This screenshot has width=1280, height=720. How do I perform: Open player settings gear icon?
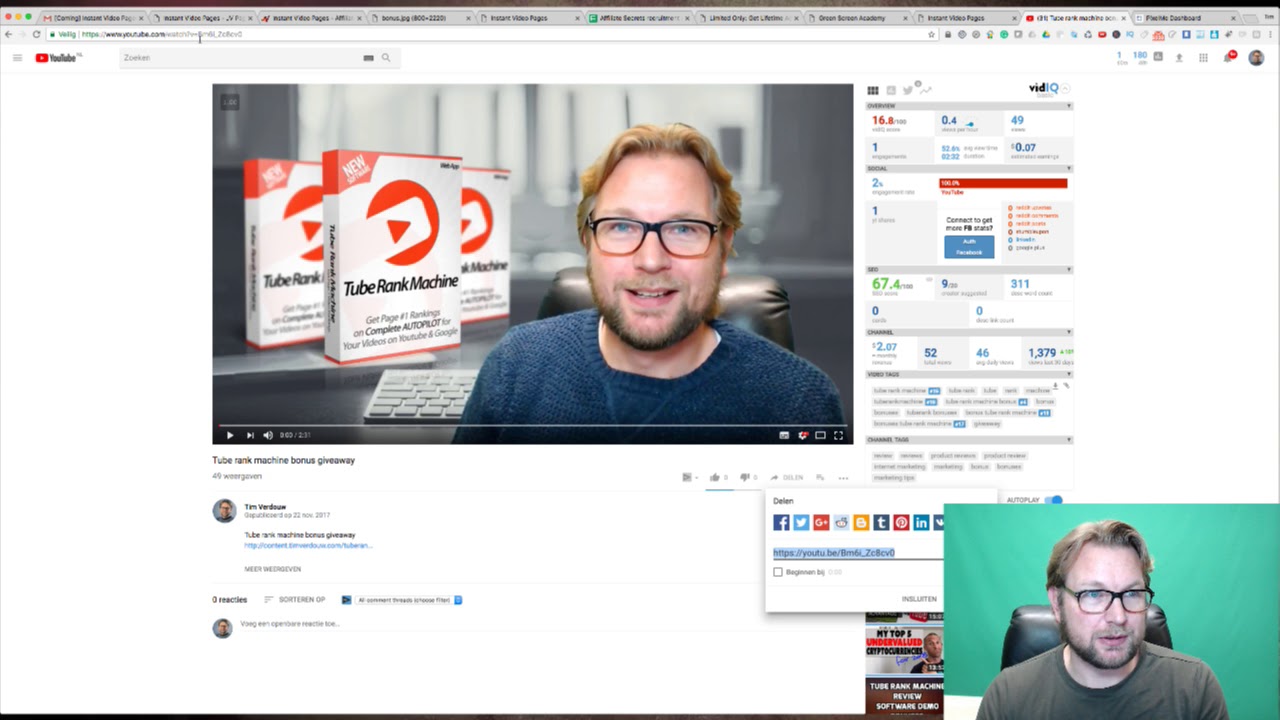(803, 435)
